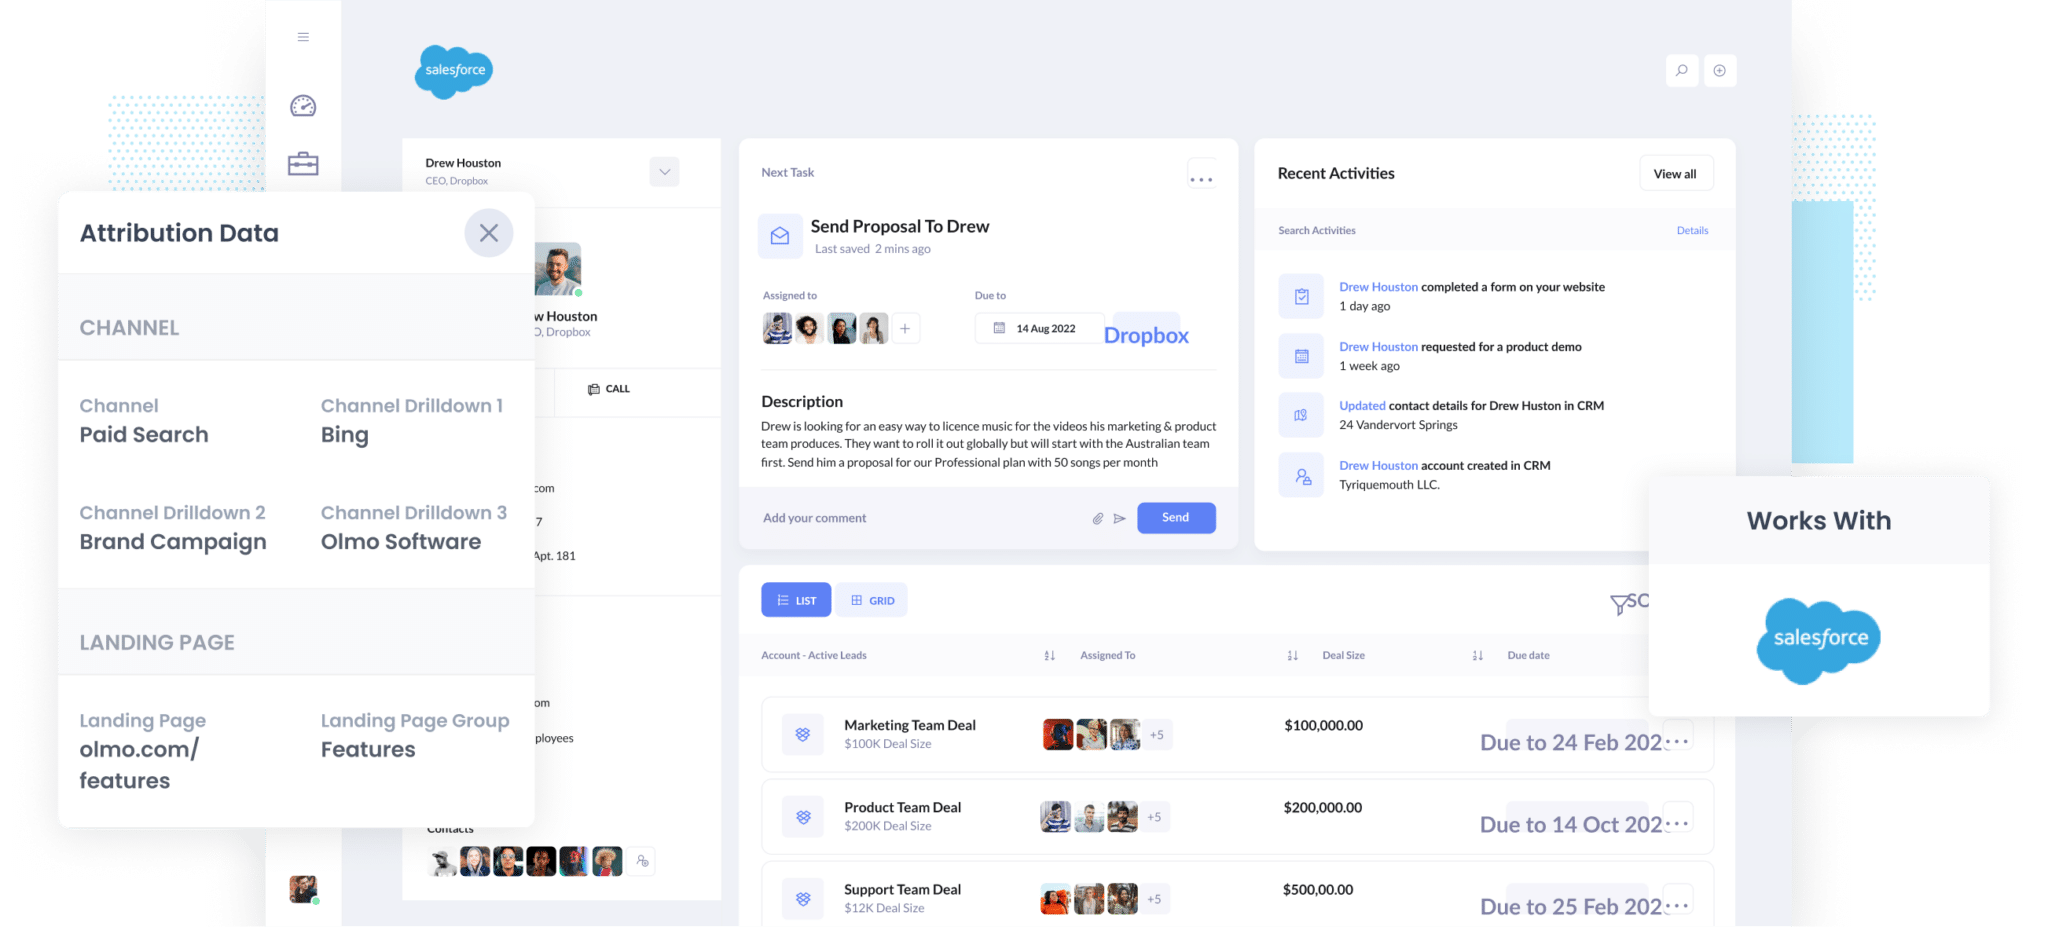The height and width of the screenshot is (927, 2048).
Task: Show +5 more assignees on Support Team Deal
Action: click(1154, 899)
